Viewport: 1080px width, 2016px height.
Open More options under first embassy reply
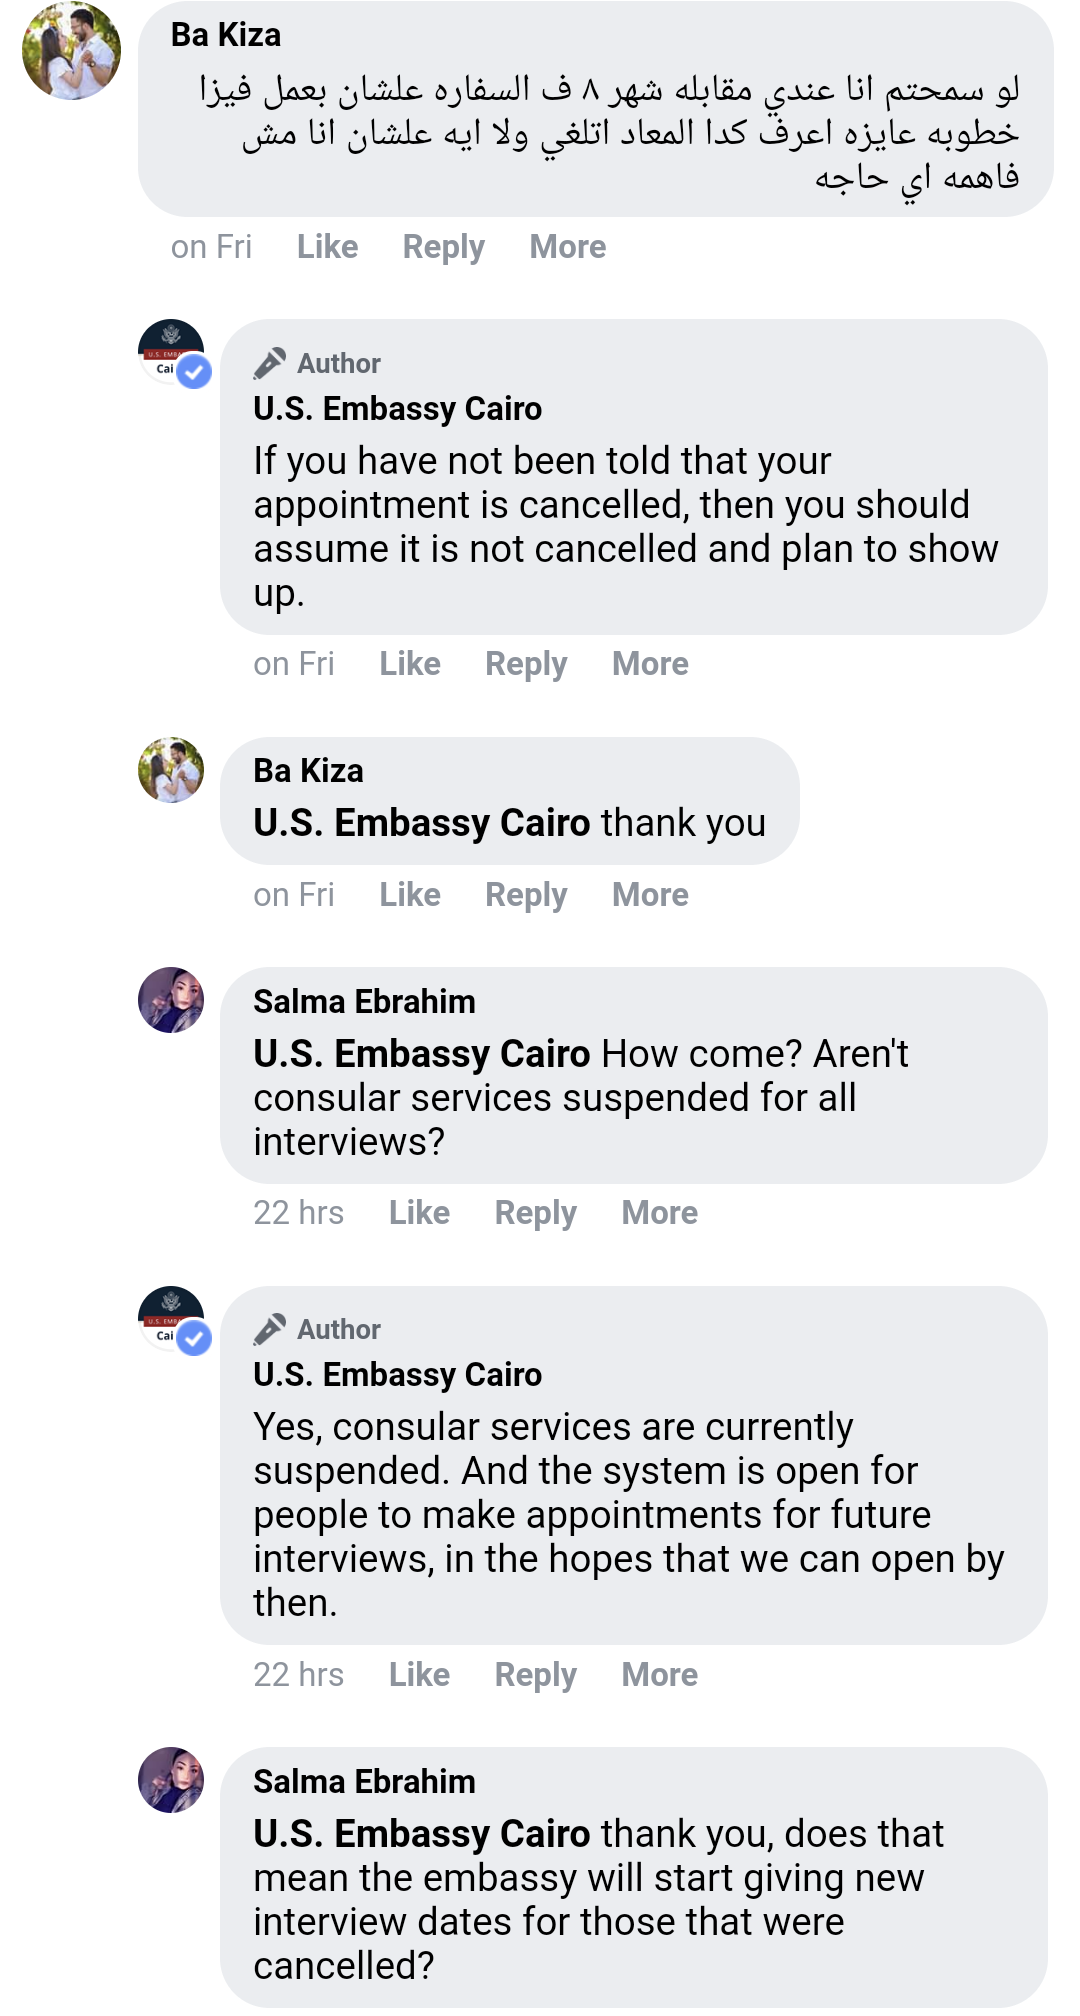coord(650,664)
